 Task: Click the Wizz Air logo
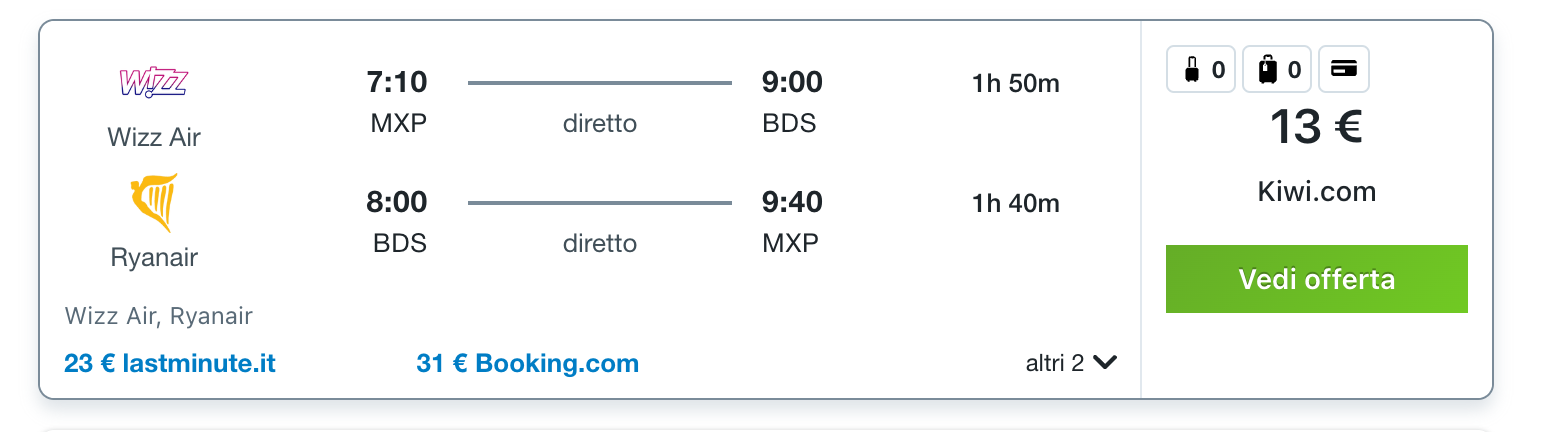tap(153, 83)
